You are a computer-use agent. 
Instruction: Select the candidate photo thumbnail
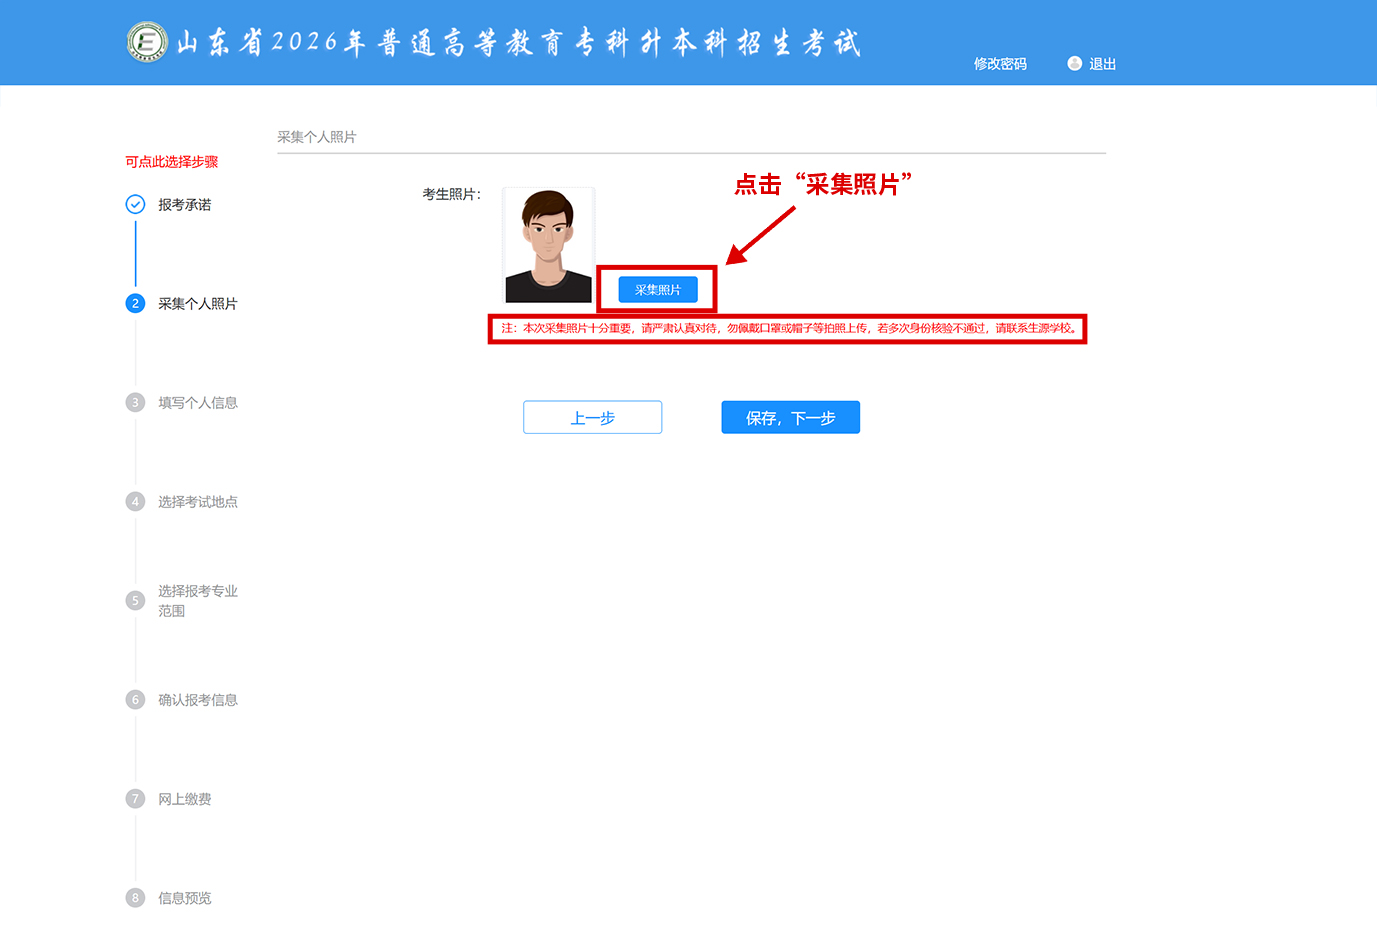[x=548, y=245]
